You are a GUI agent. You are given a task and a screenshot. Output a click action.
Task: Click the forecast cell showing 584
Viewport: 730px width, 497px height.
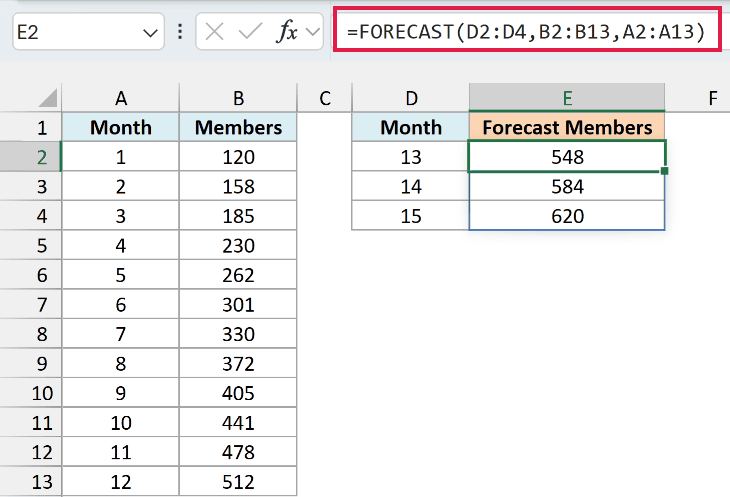tap(567, 186)
